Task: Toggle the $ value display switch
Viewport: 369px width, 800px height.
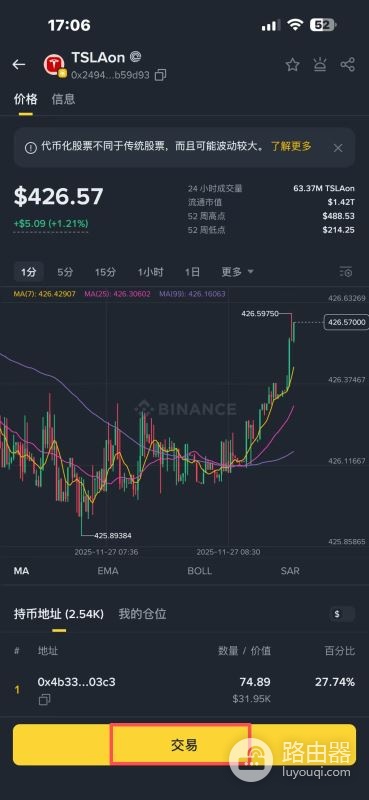Action: 342,614
